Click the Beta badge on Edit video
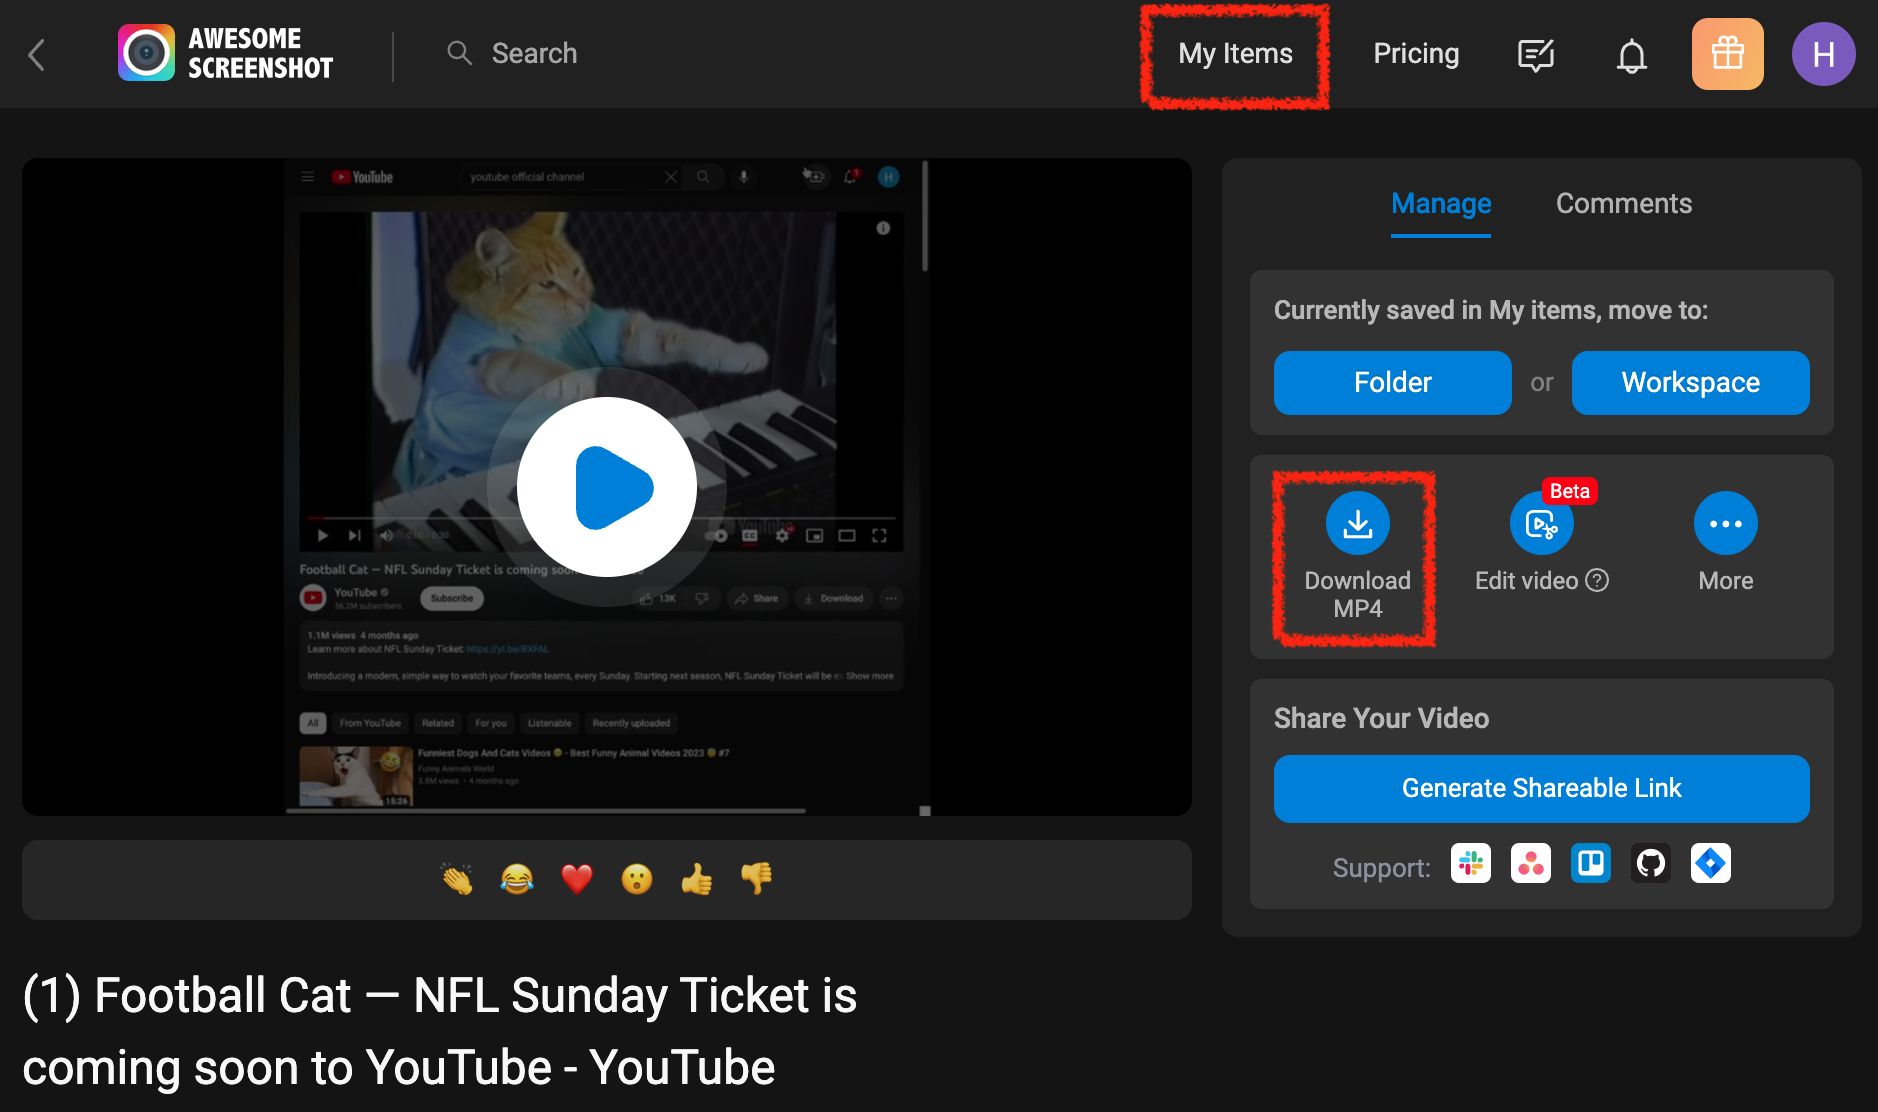 1569,491
